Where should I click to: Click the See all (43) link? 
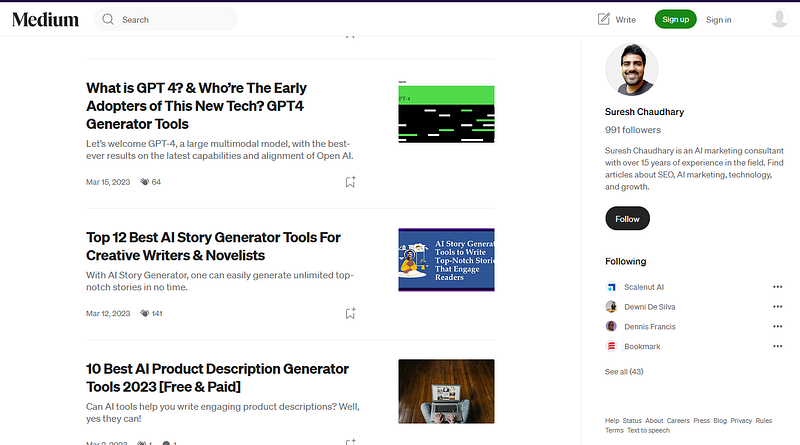624,372
